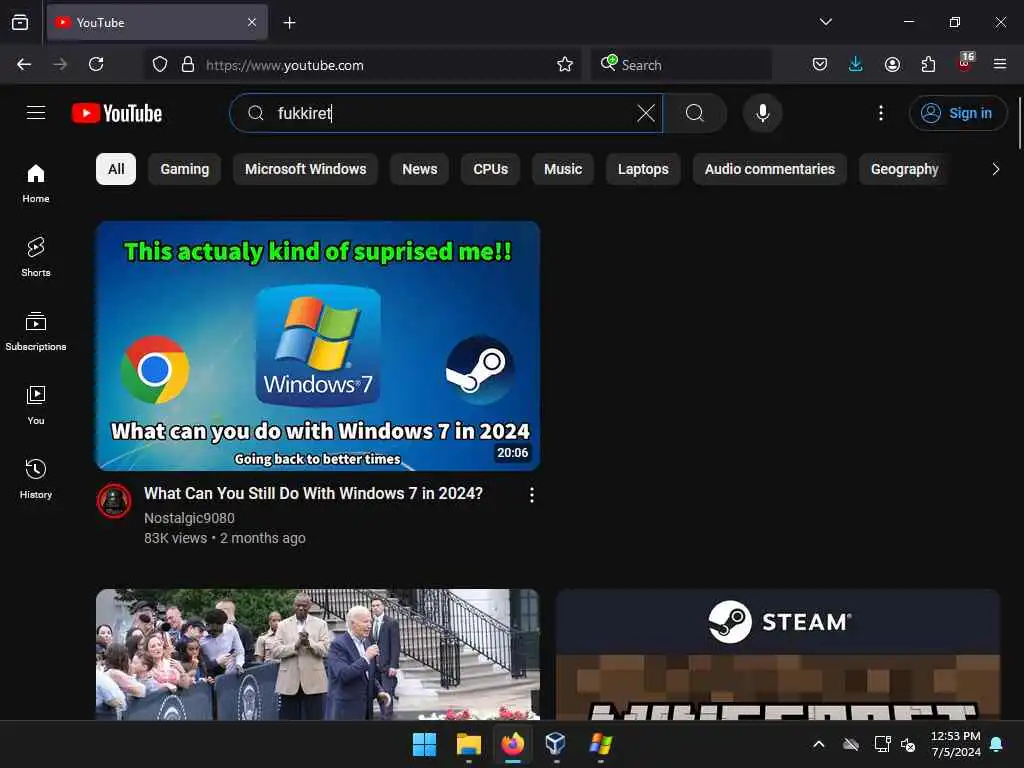Open Firefox View recent browsing icon
Image resolution: width=1024 pixels, height=768 pixels.
pos(20,22)
